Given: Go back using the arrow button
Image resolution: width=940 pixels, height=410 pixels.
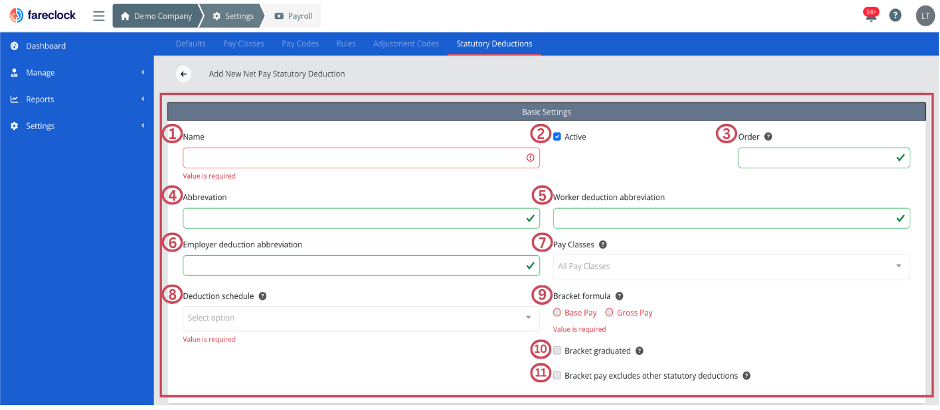Looking at the screenshot, I should click(x=183, y=74).
